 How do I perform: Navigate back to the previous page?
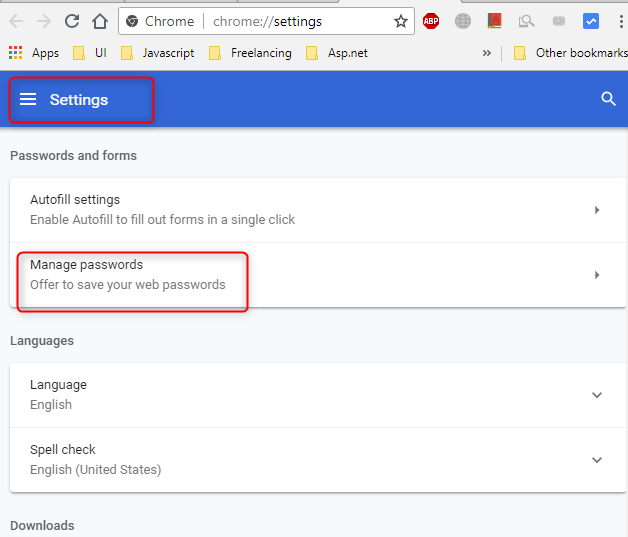pos(17,21)
